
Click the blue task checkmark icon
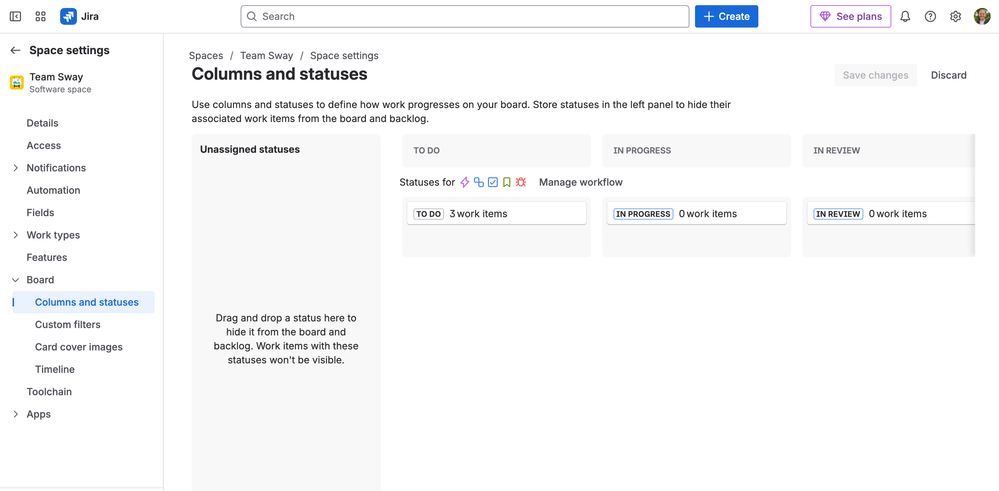coord(493,182)
